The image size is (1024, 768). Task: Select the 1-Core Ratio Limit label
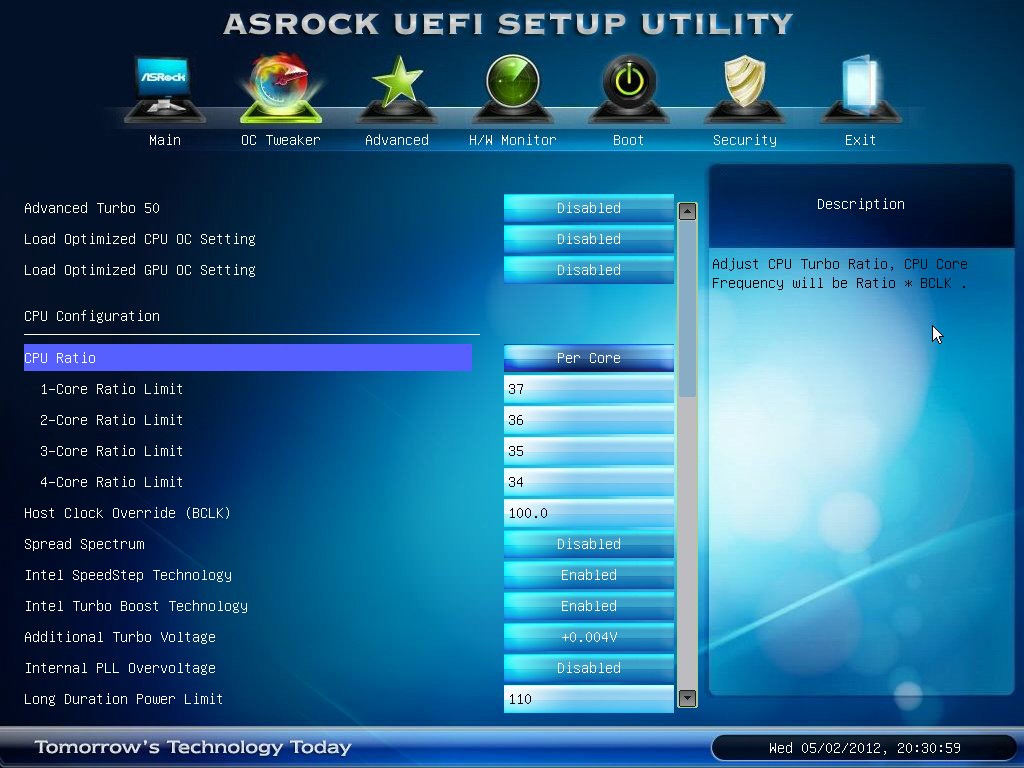(x=111, y=389)
